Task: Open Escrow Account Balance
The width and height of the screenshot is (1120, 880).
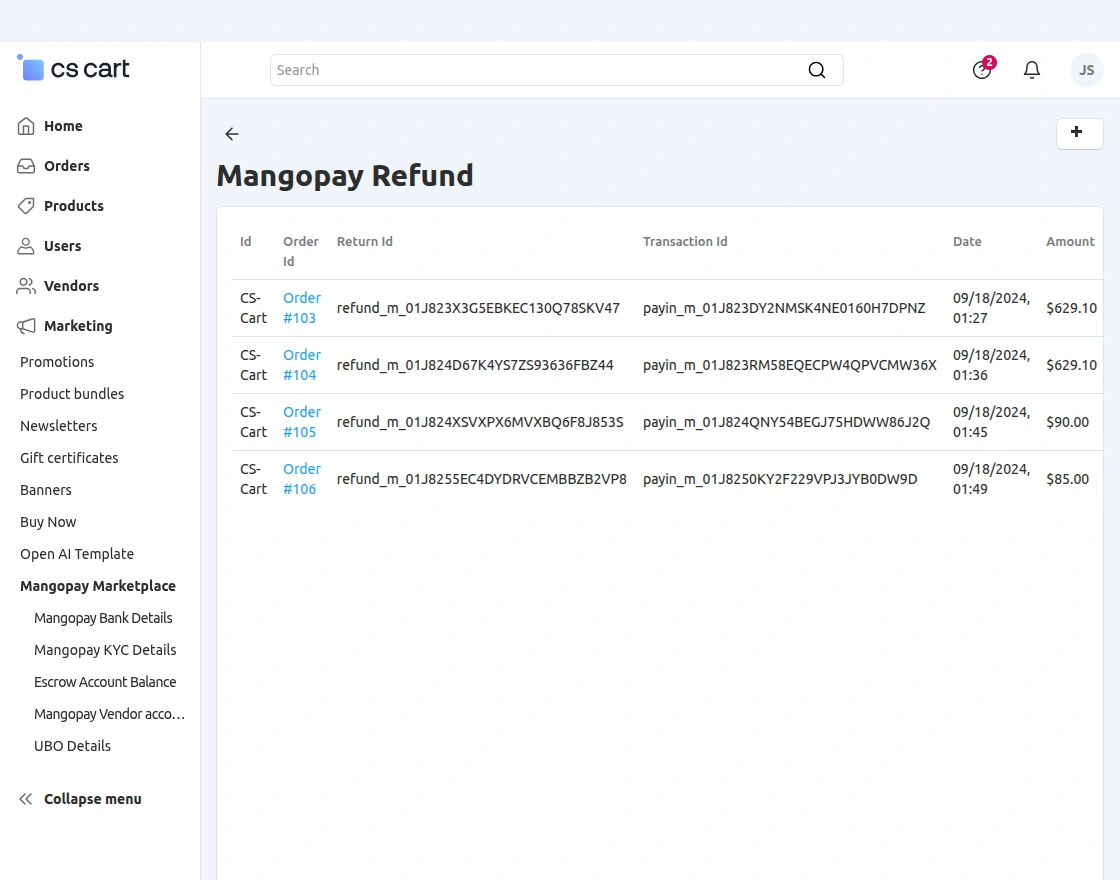Action: 105,682
